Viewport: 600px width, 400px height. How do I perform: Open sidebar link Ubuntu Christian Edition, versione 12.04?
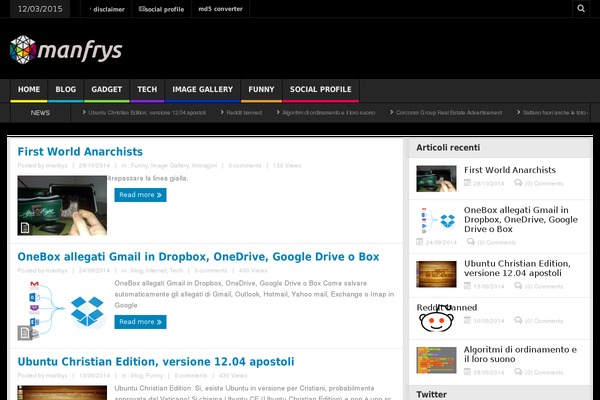pyautogui.click(x=517, y=268)
